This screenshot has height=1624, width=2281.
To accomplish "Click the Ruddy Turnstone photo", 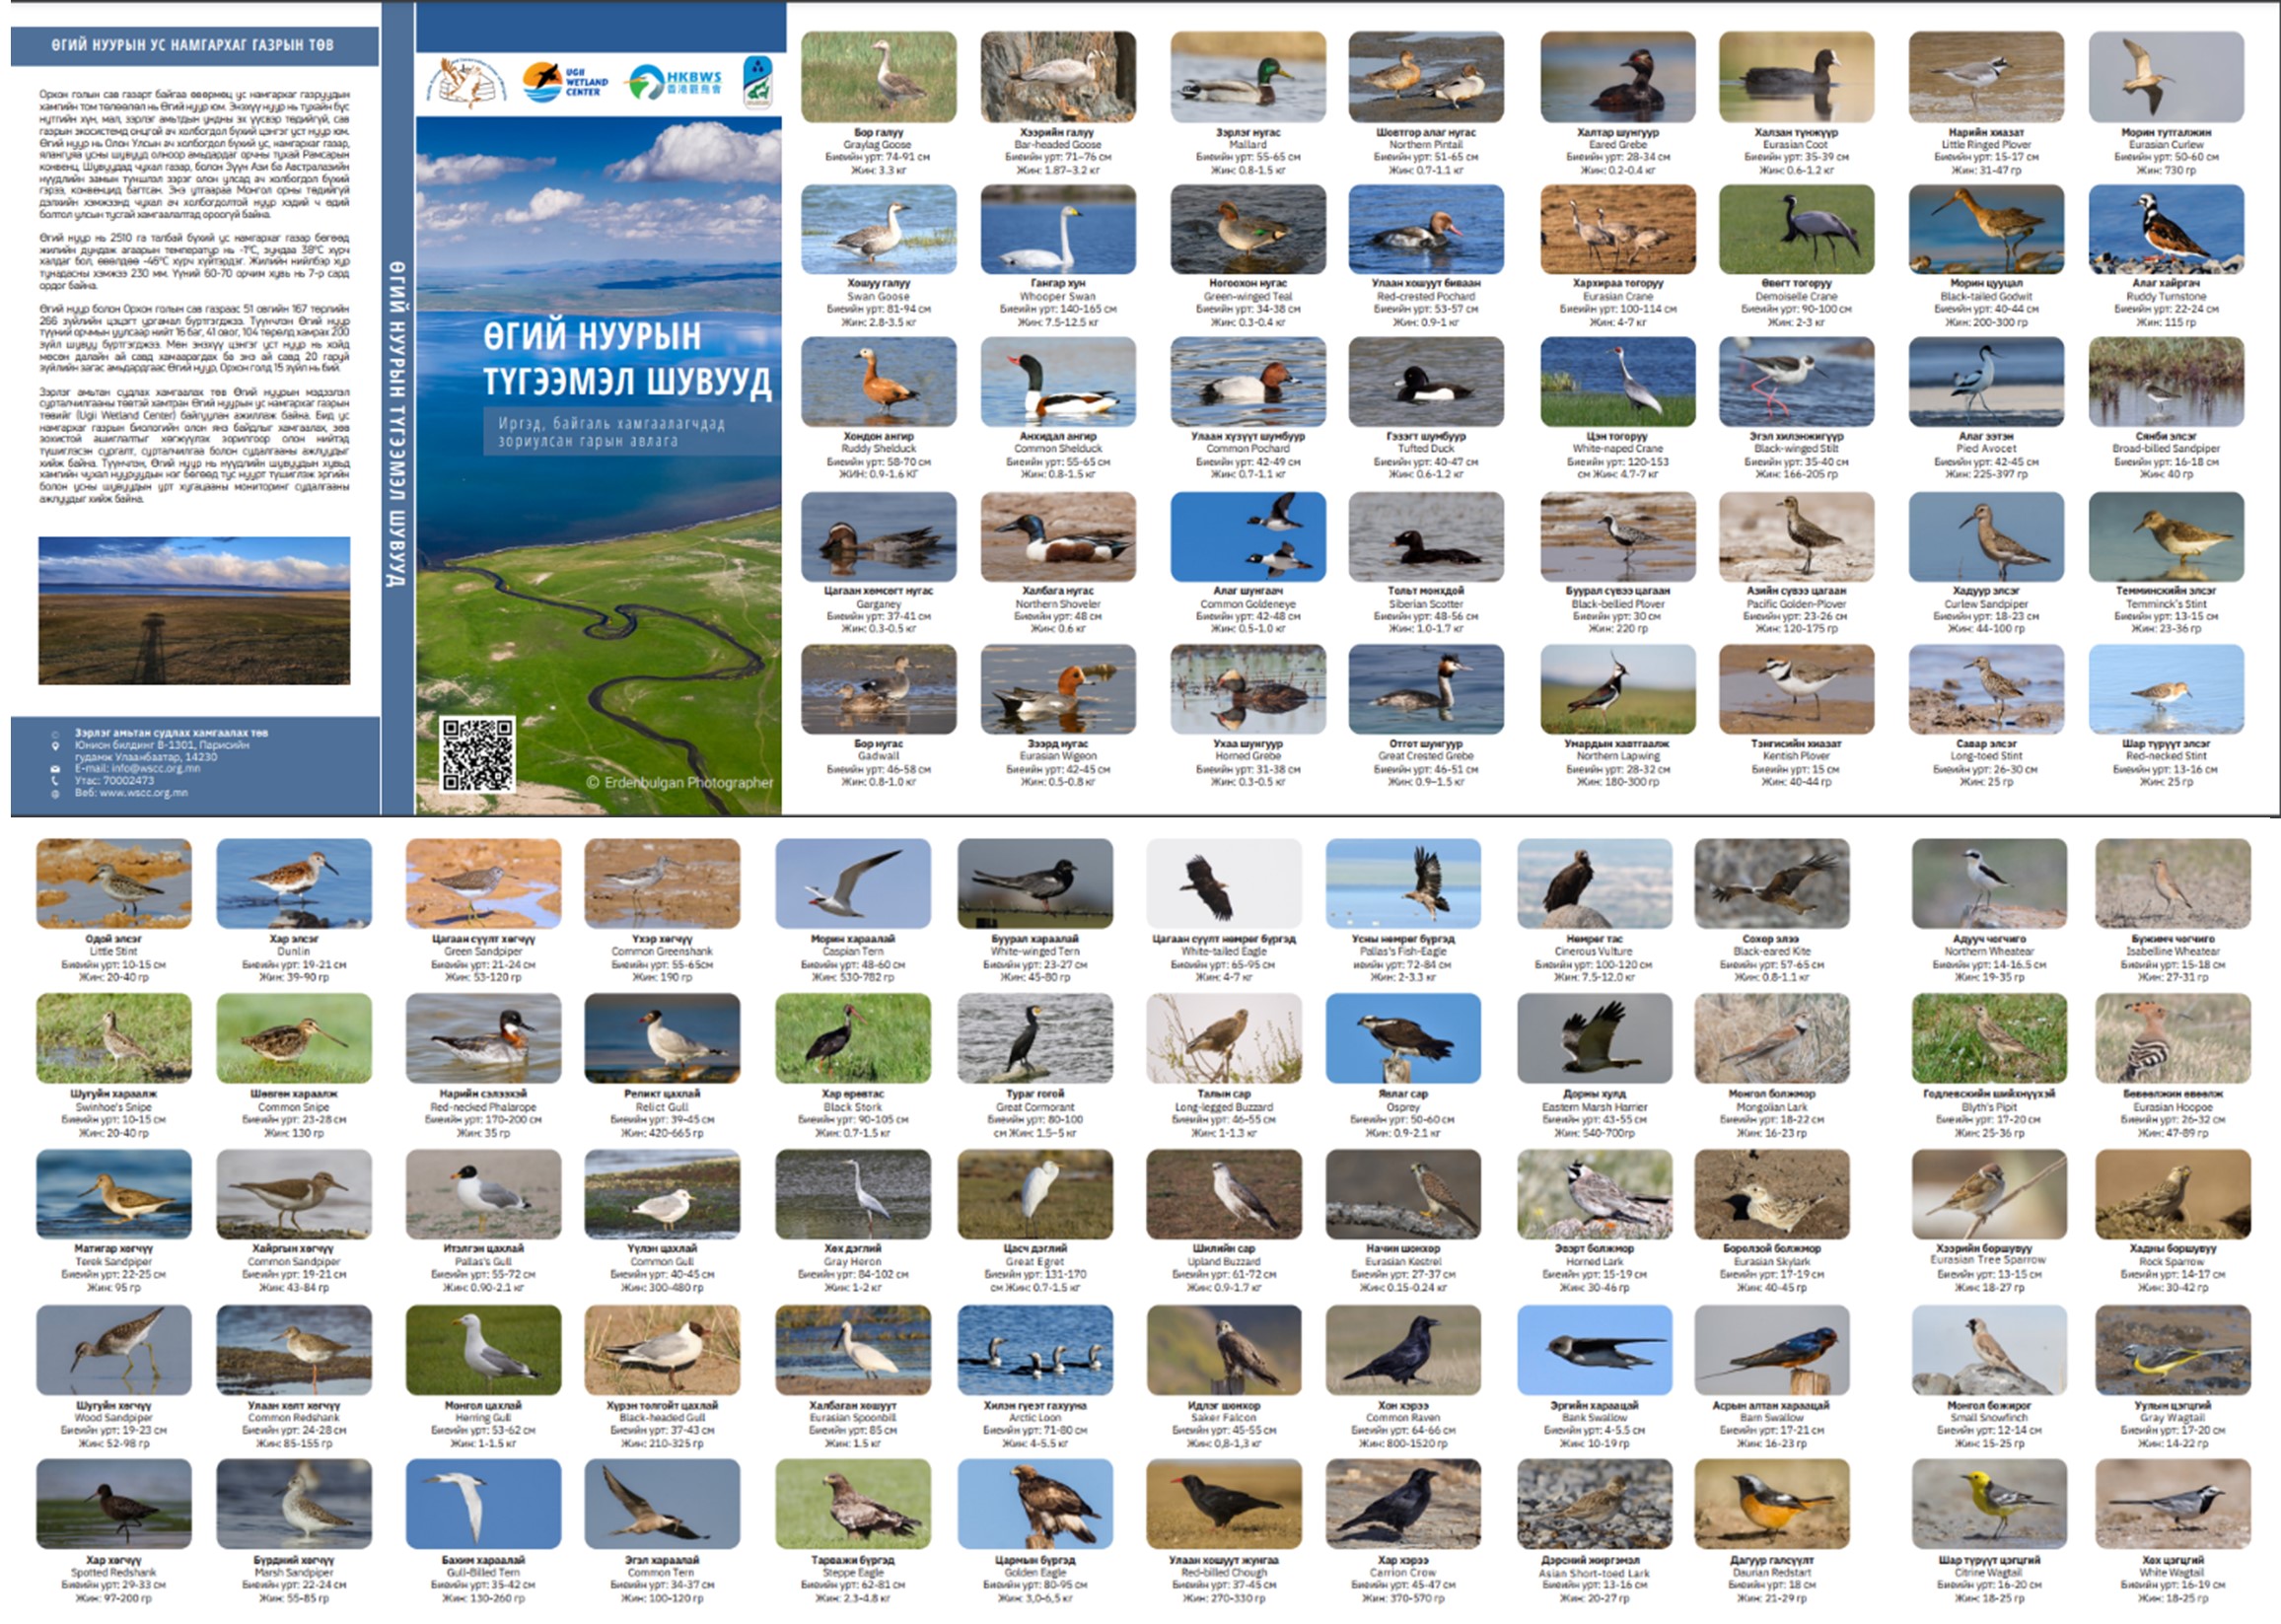I will tap(2166, 229).
